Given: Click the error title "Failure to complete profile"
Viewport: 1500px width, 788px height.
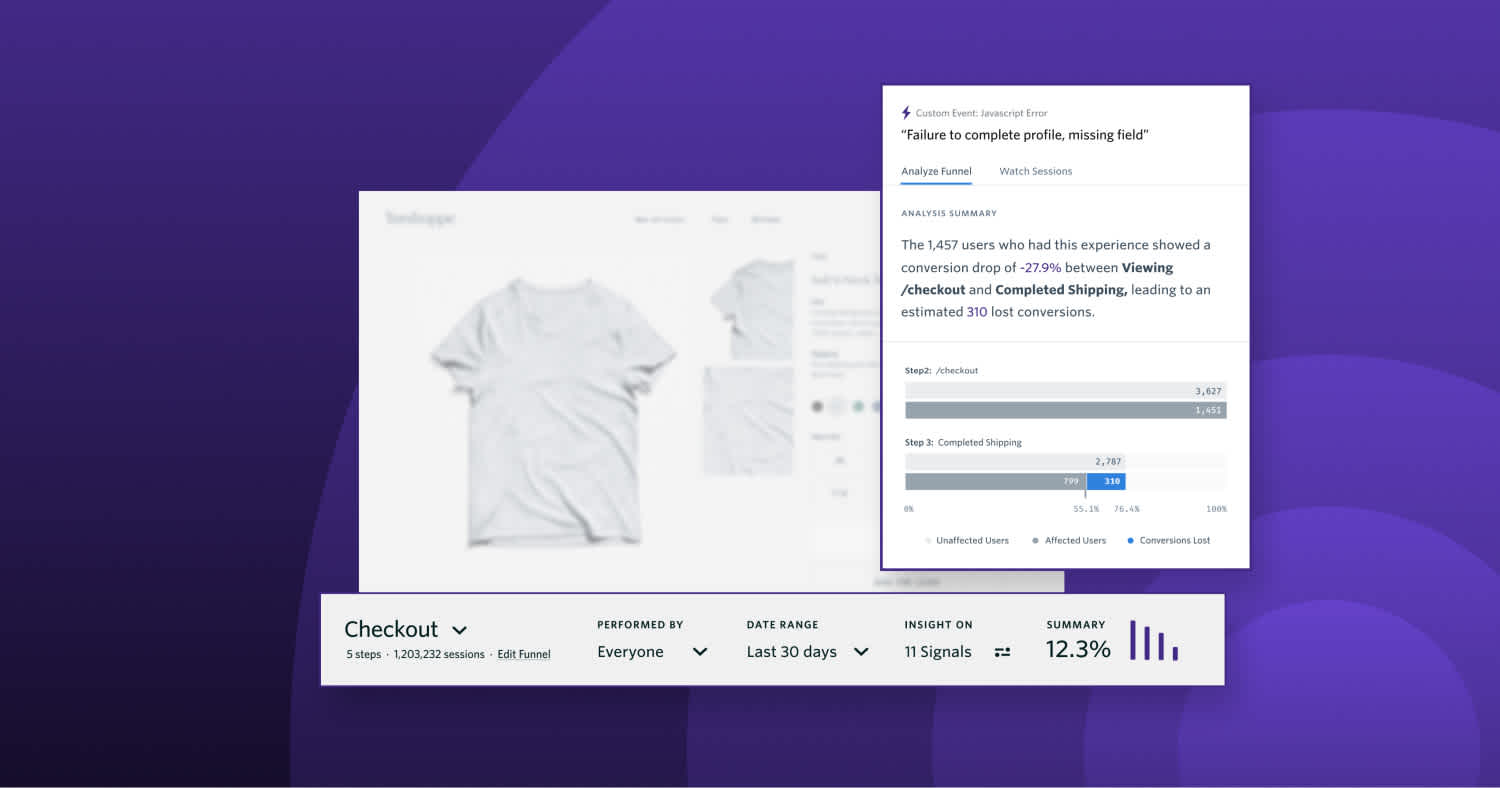Looking at the screenshot, I should [x=1024, y=135].
